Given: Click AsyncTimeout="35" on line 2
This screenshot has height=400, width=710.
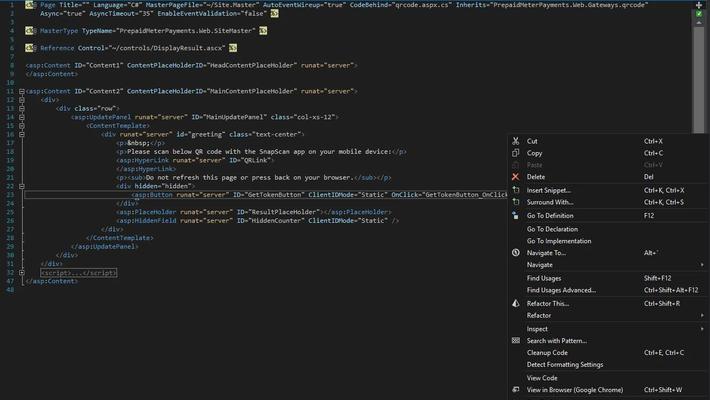Looking at the screenshot, I should (x=119, y=14).
